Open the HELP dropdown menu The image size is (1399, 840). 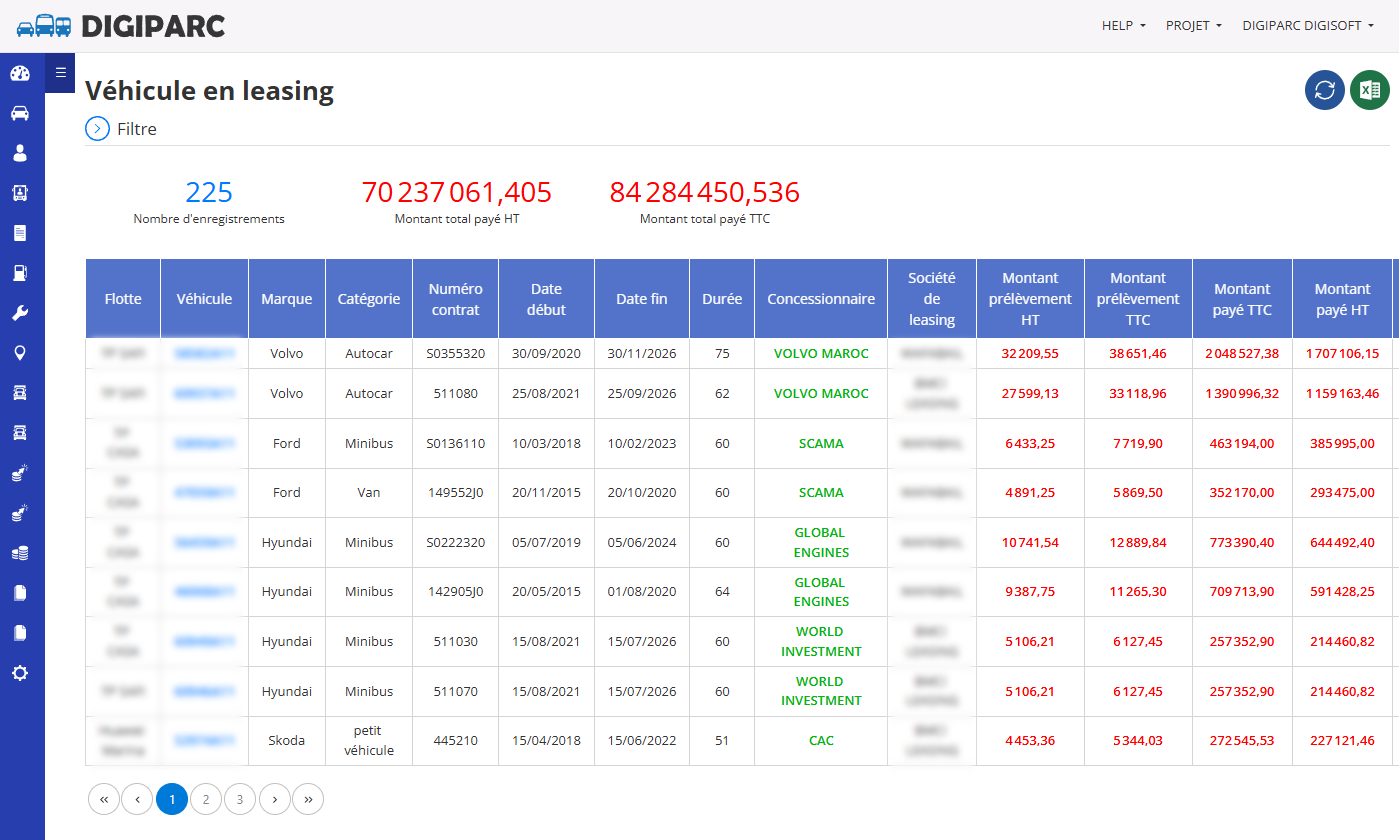(x=1124, y=26)
